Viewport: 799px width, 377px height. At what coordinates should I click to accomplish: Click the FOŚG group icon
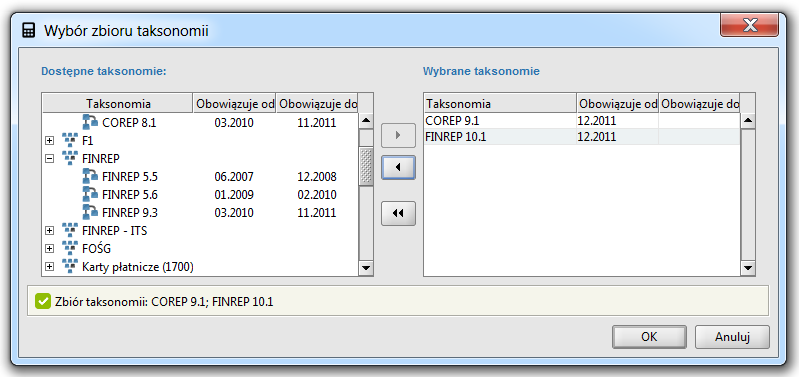pos(70,249)
